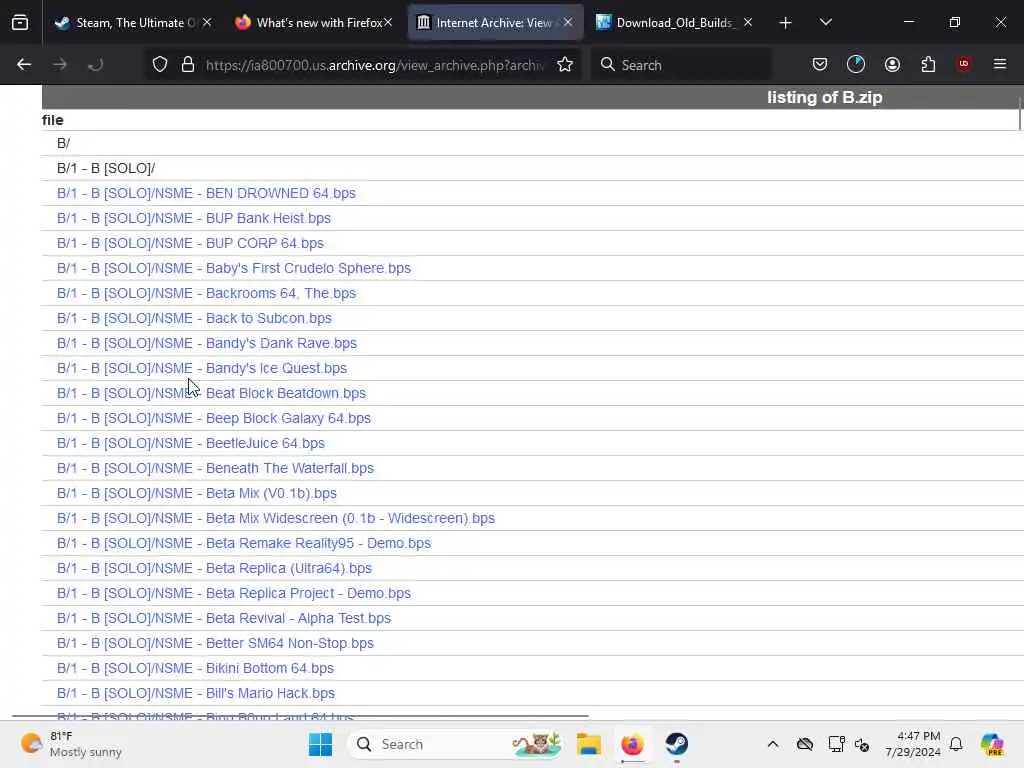The height and width of the screenshot is (768, 1024).
Task: Close the Download_Old_Builds tab
Action: pos(748,23)
